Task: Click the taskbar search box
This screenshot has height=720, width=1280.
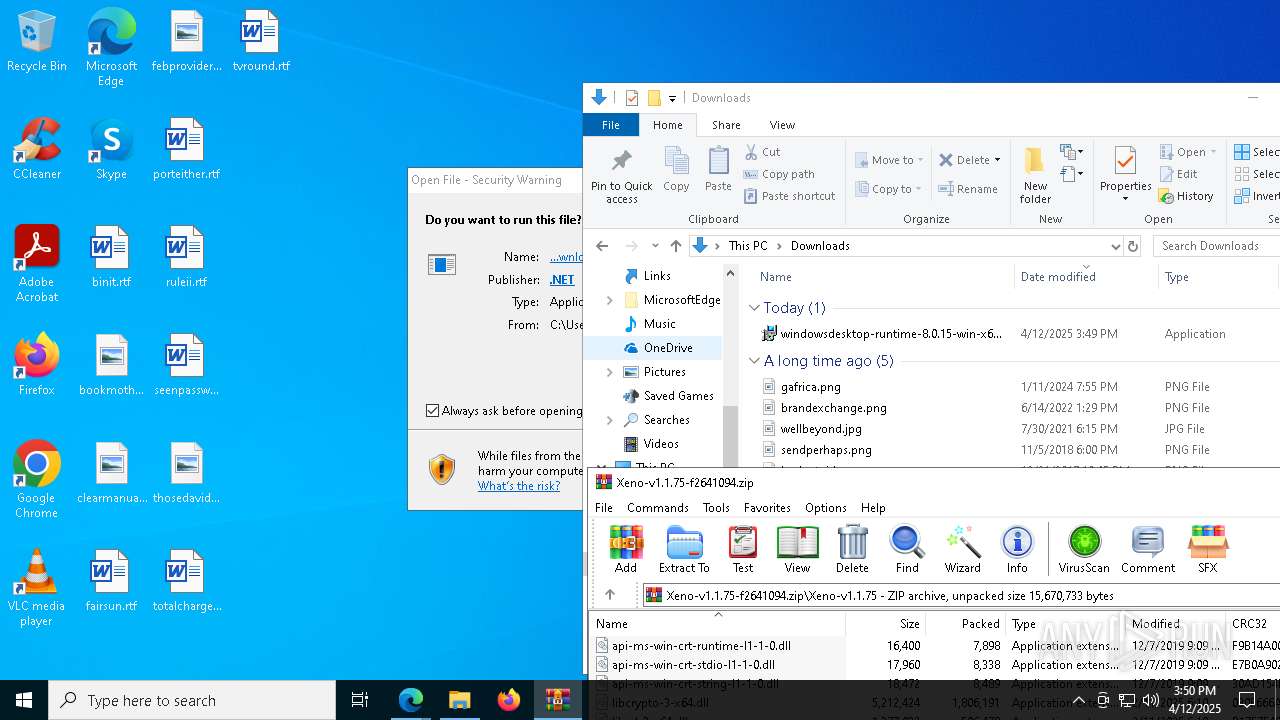Action: (192, 700)
